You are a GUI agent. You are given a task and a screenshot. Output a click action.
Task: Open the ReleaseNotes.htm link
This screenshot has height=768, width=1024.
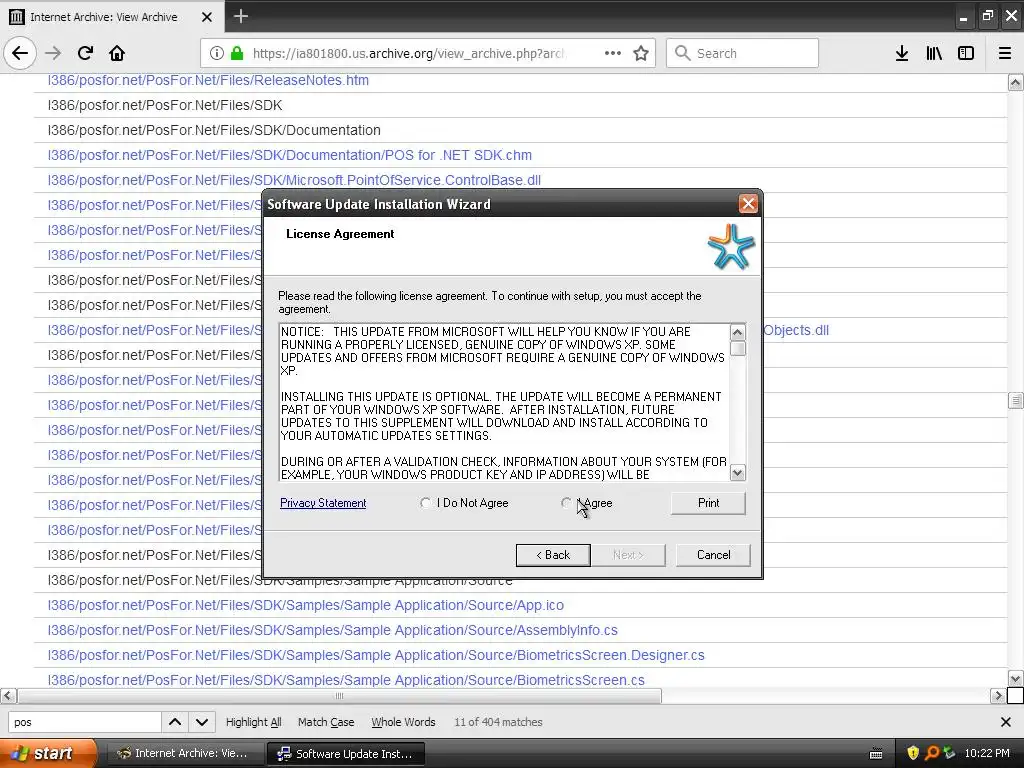point(208,80)
